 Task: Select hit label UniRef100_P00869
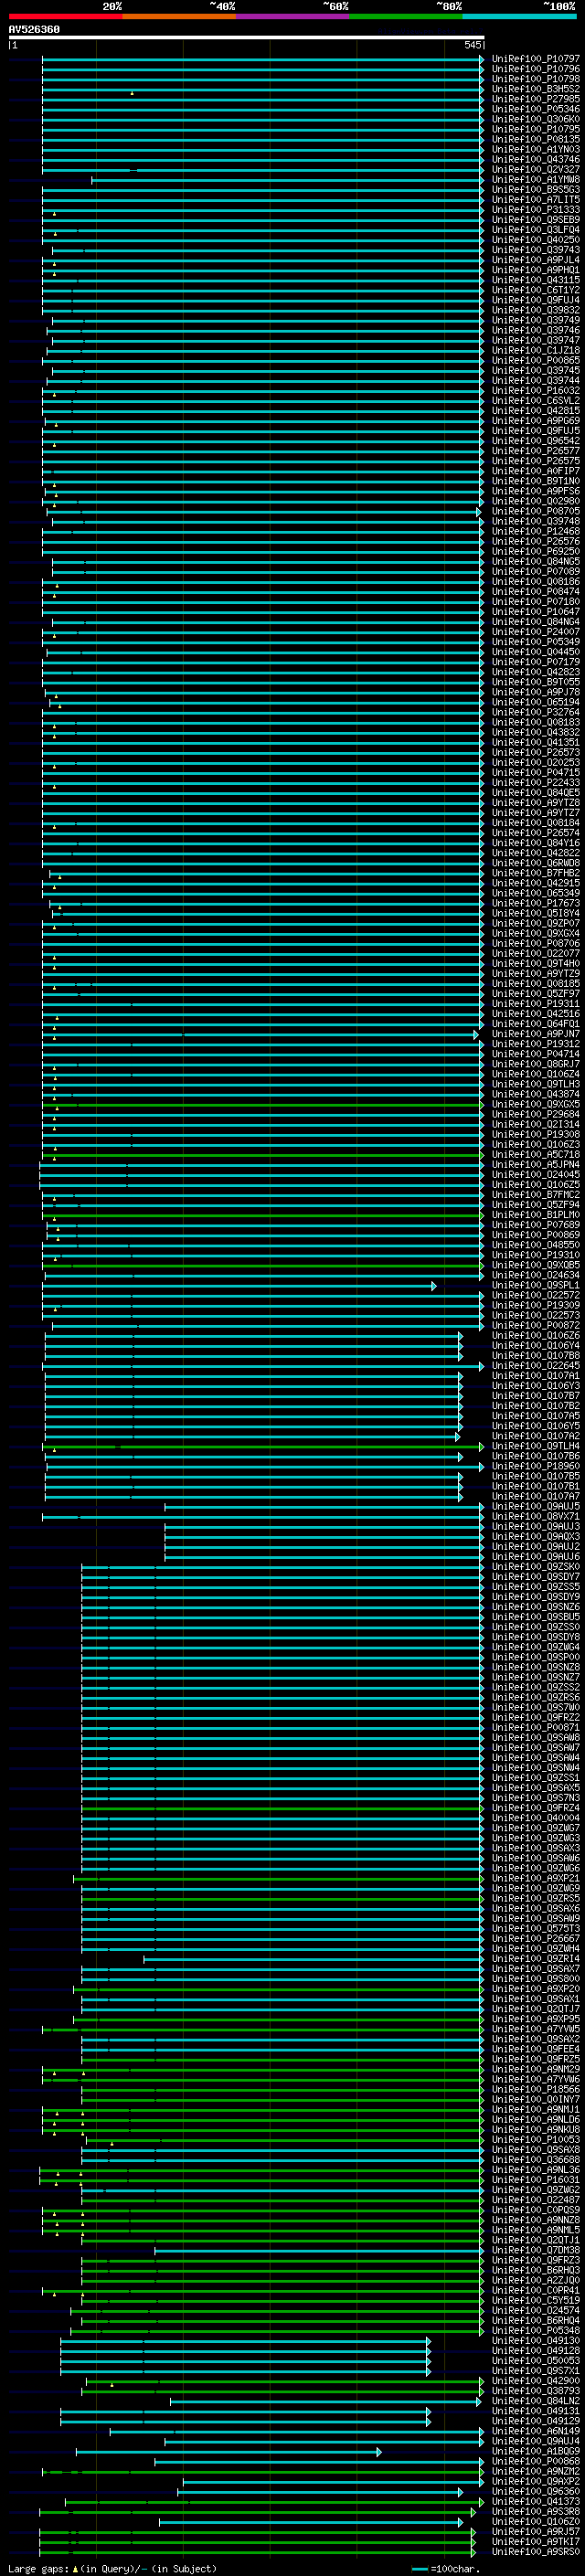(x=536, y=1234)
